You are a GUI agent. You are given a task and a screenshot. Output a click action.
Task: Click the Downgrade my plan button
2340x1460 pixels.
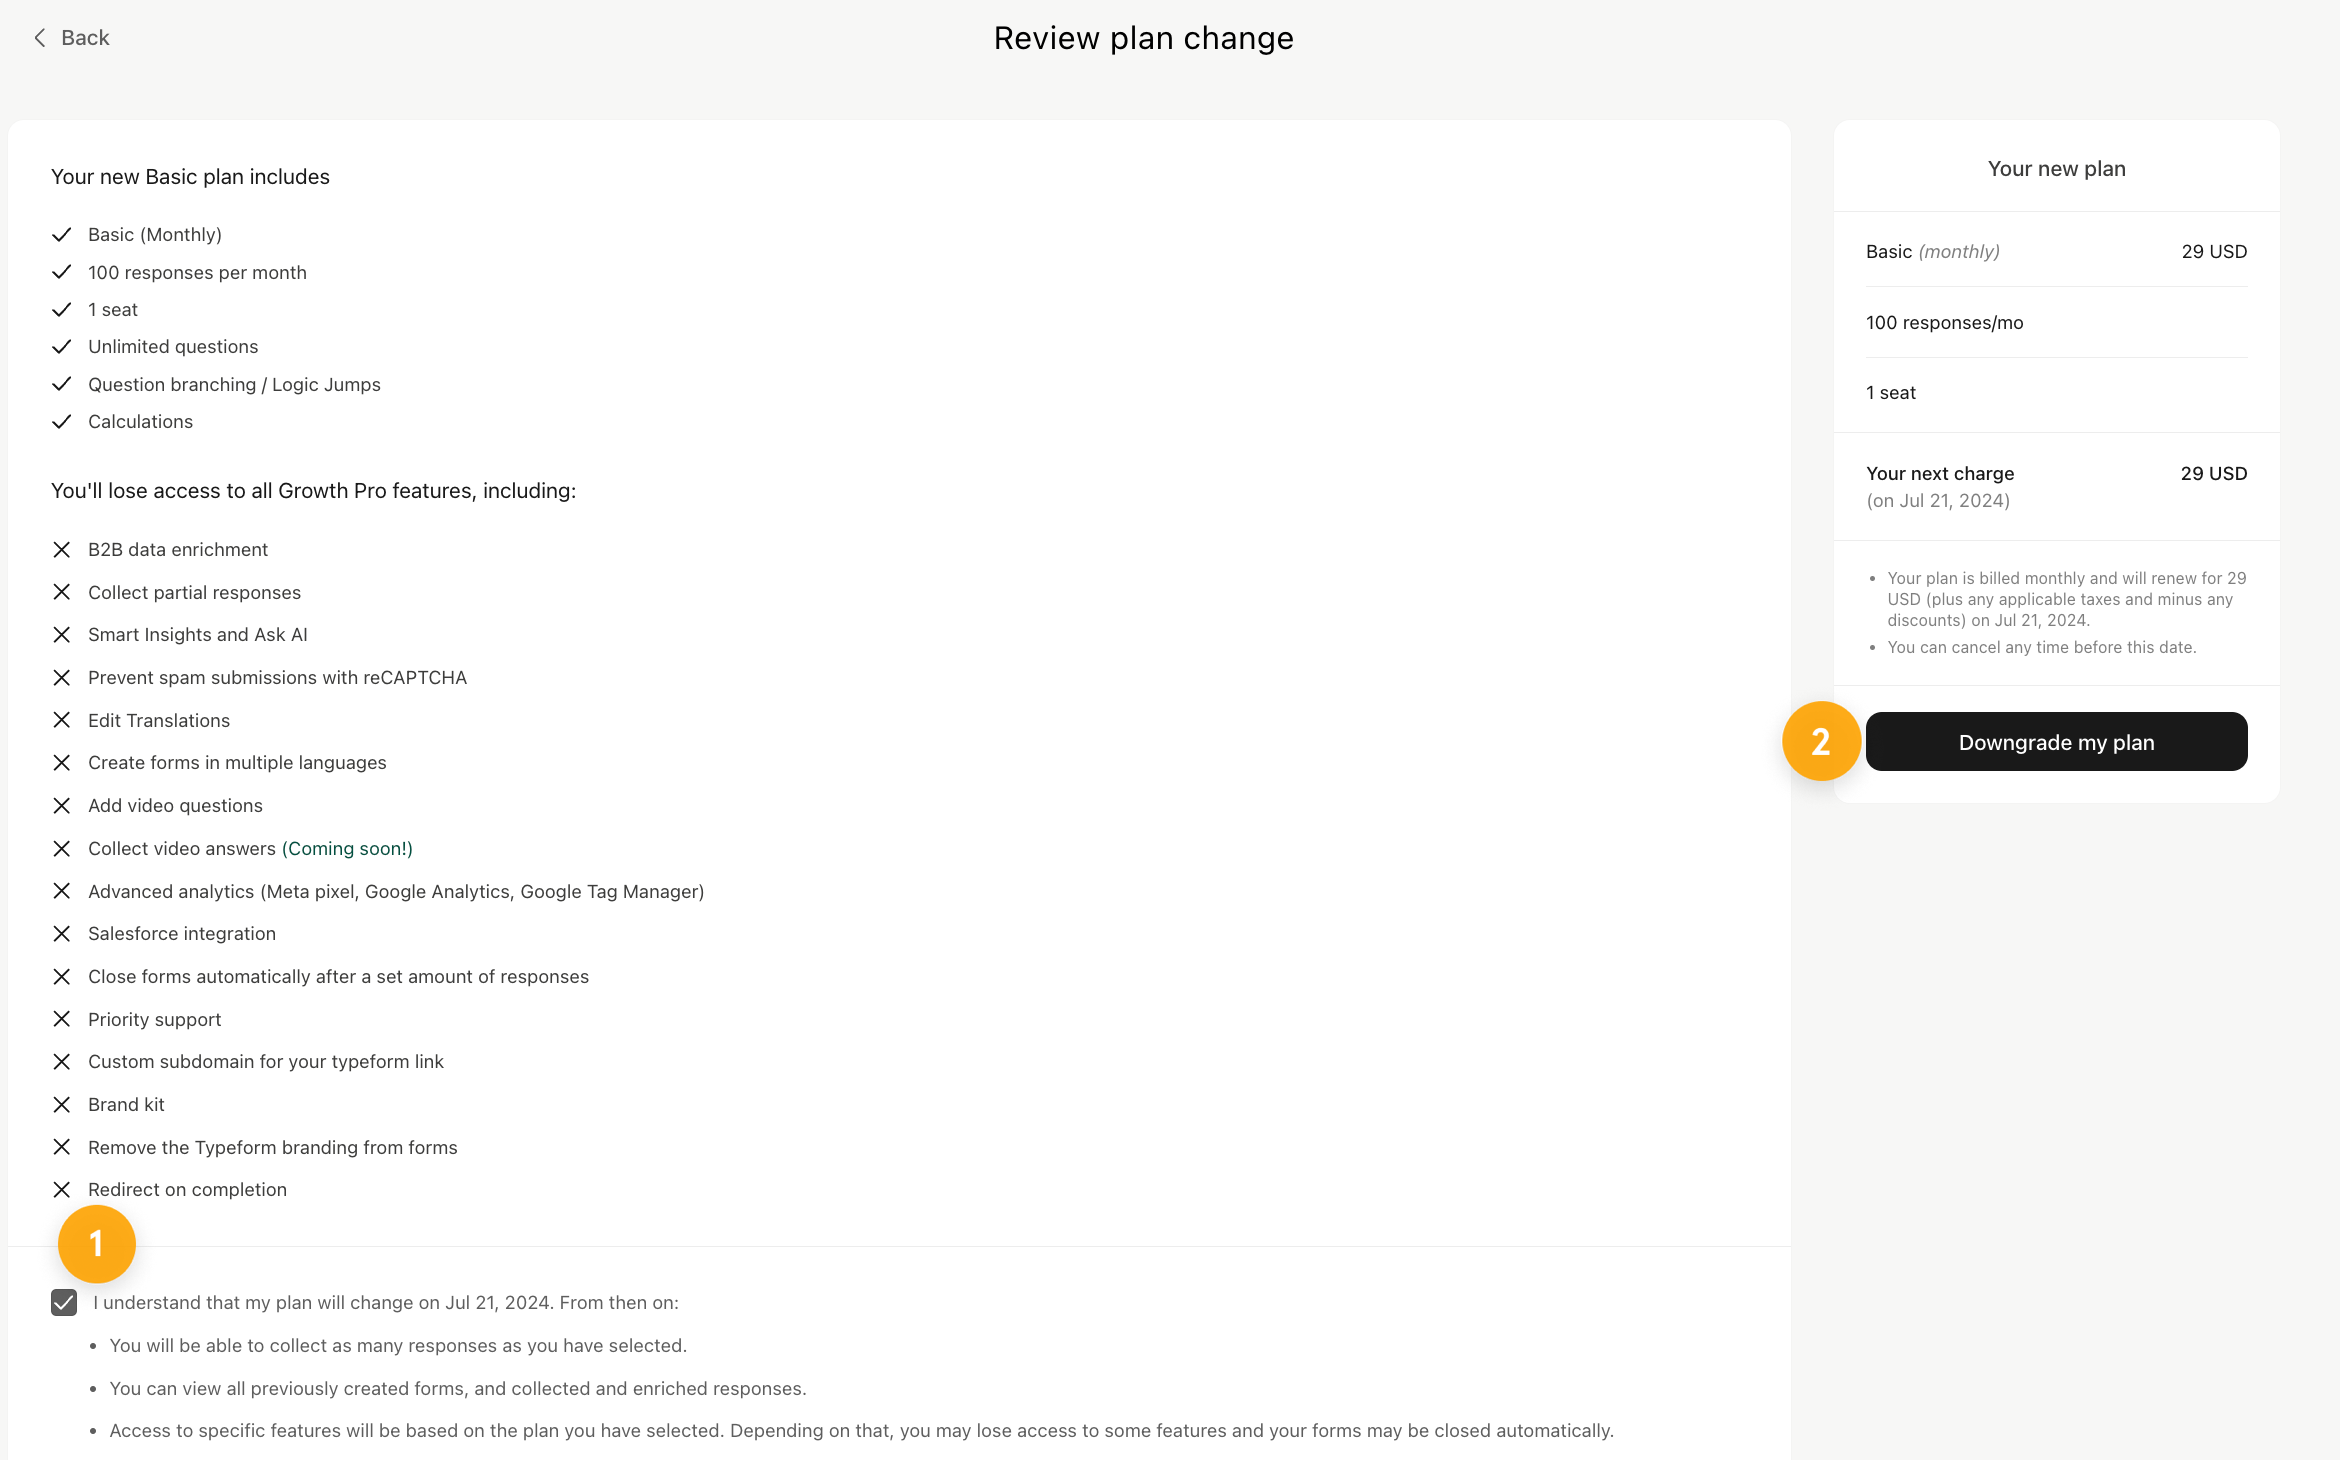click(x=2056, y=742)
